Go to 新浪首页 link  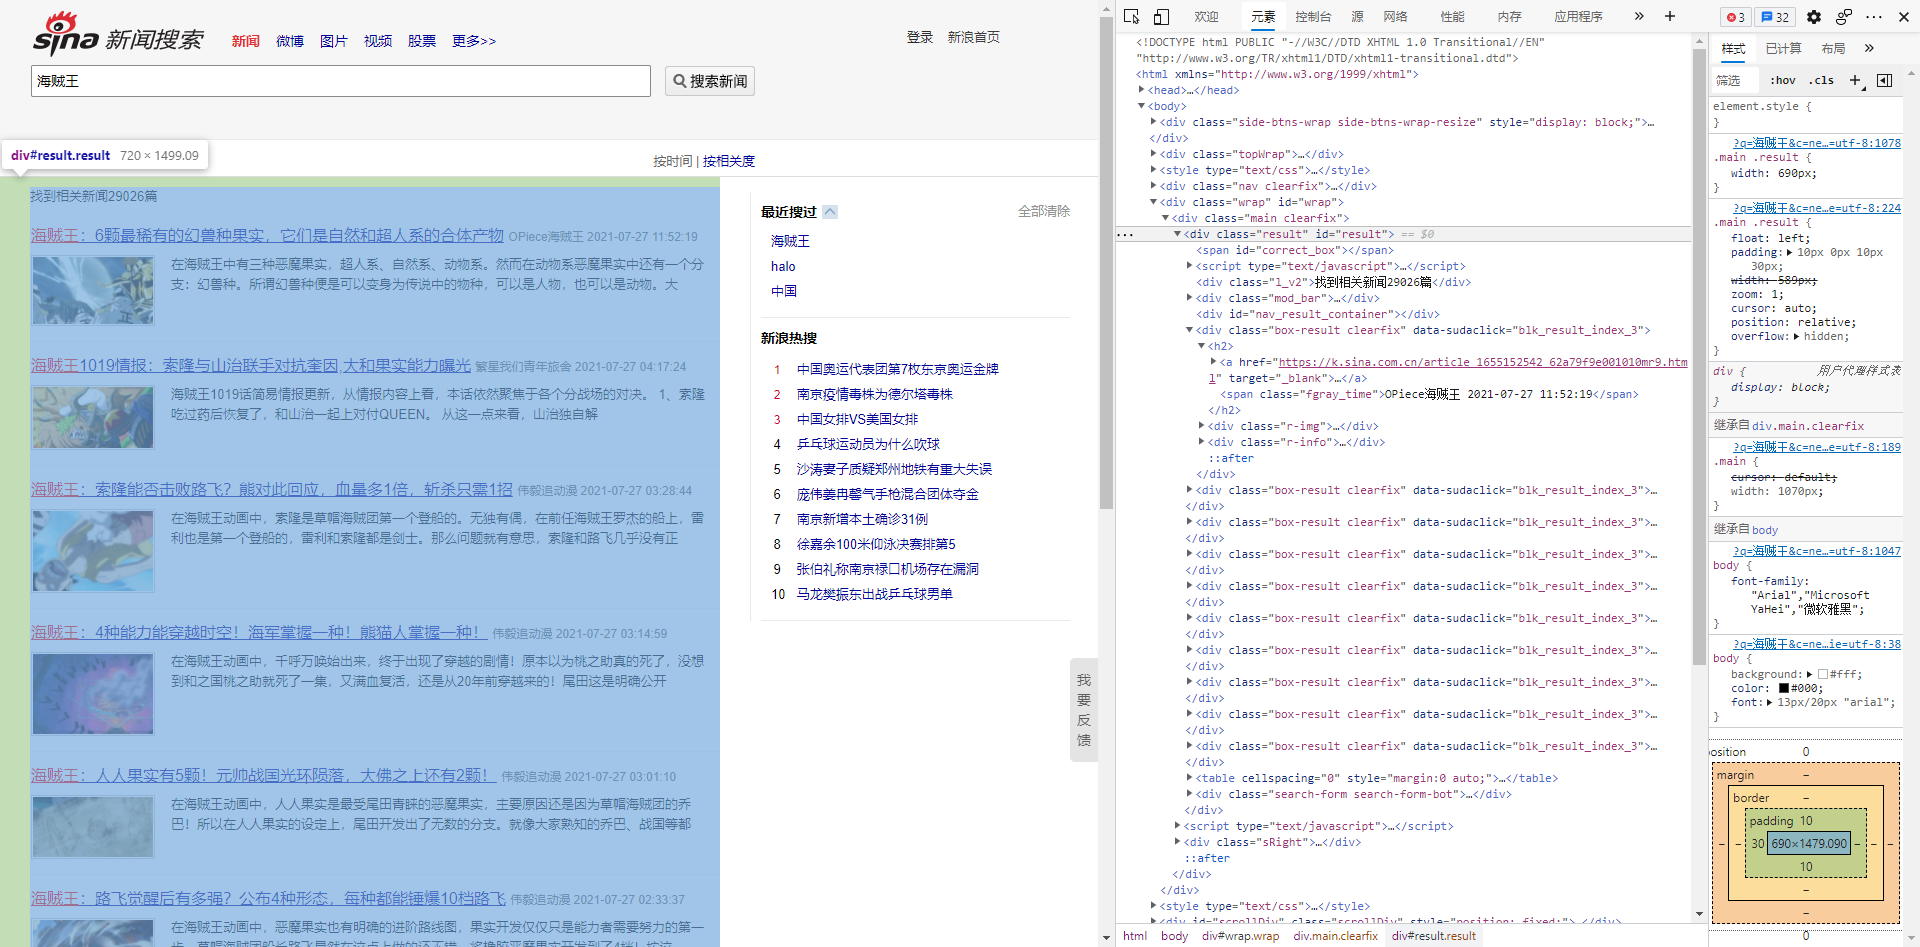click(x=974, y=37)
